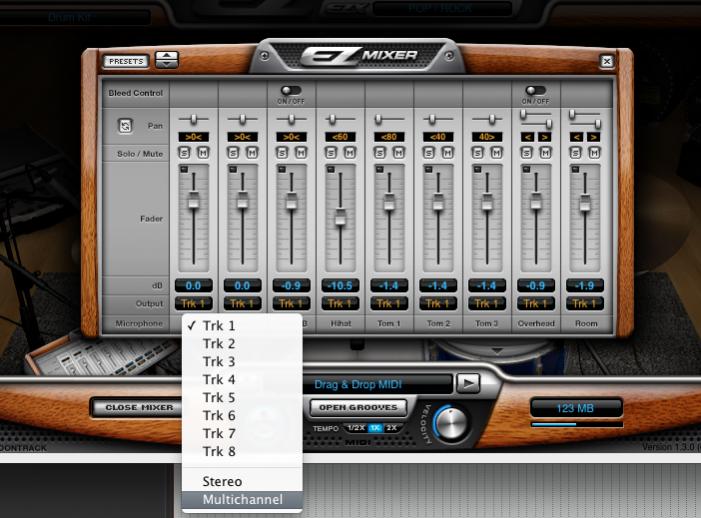Solo the Tom 1 channel
The width and height of the screenshot is (701, 518).
tap(380, 153)
